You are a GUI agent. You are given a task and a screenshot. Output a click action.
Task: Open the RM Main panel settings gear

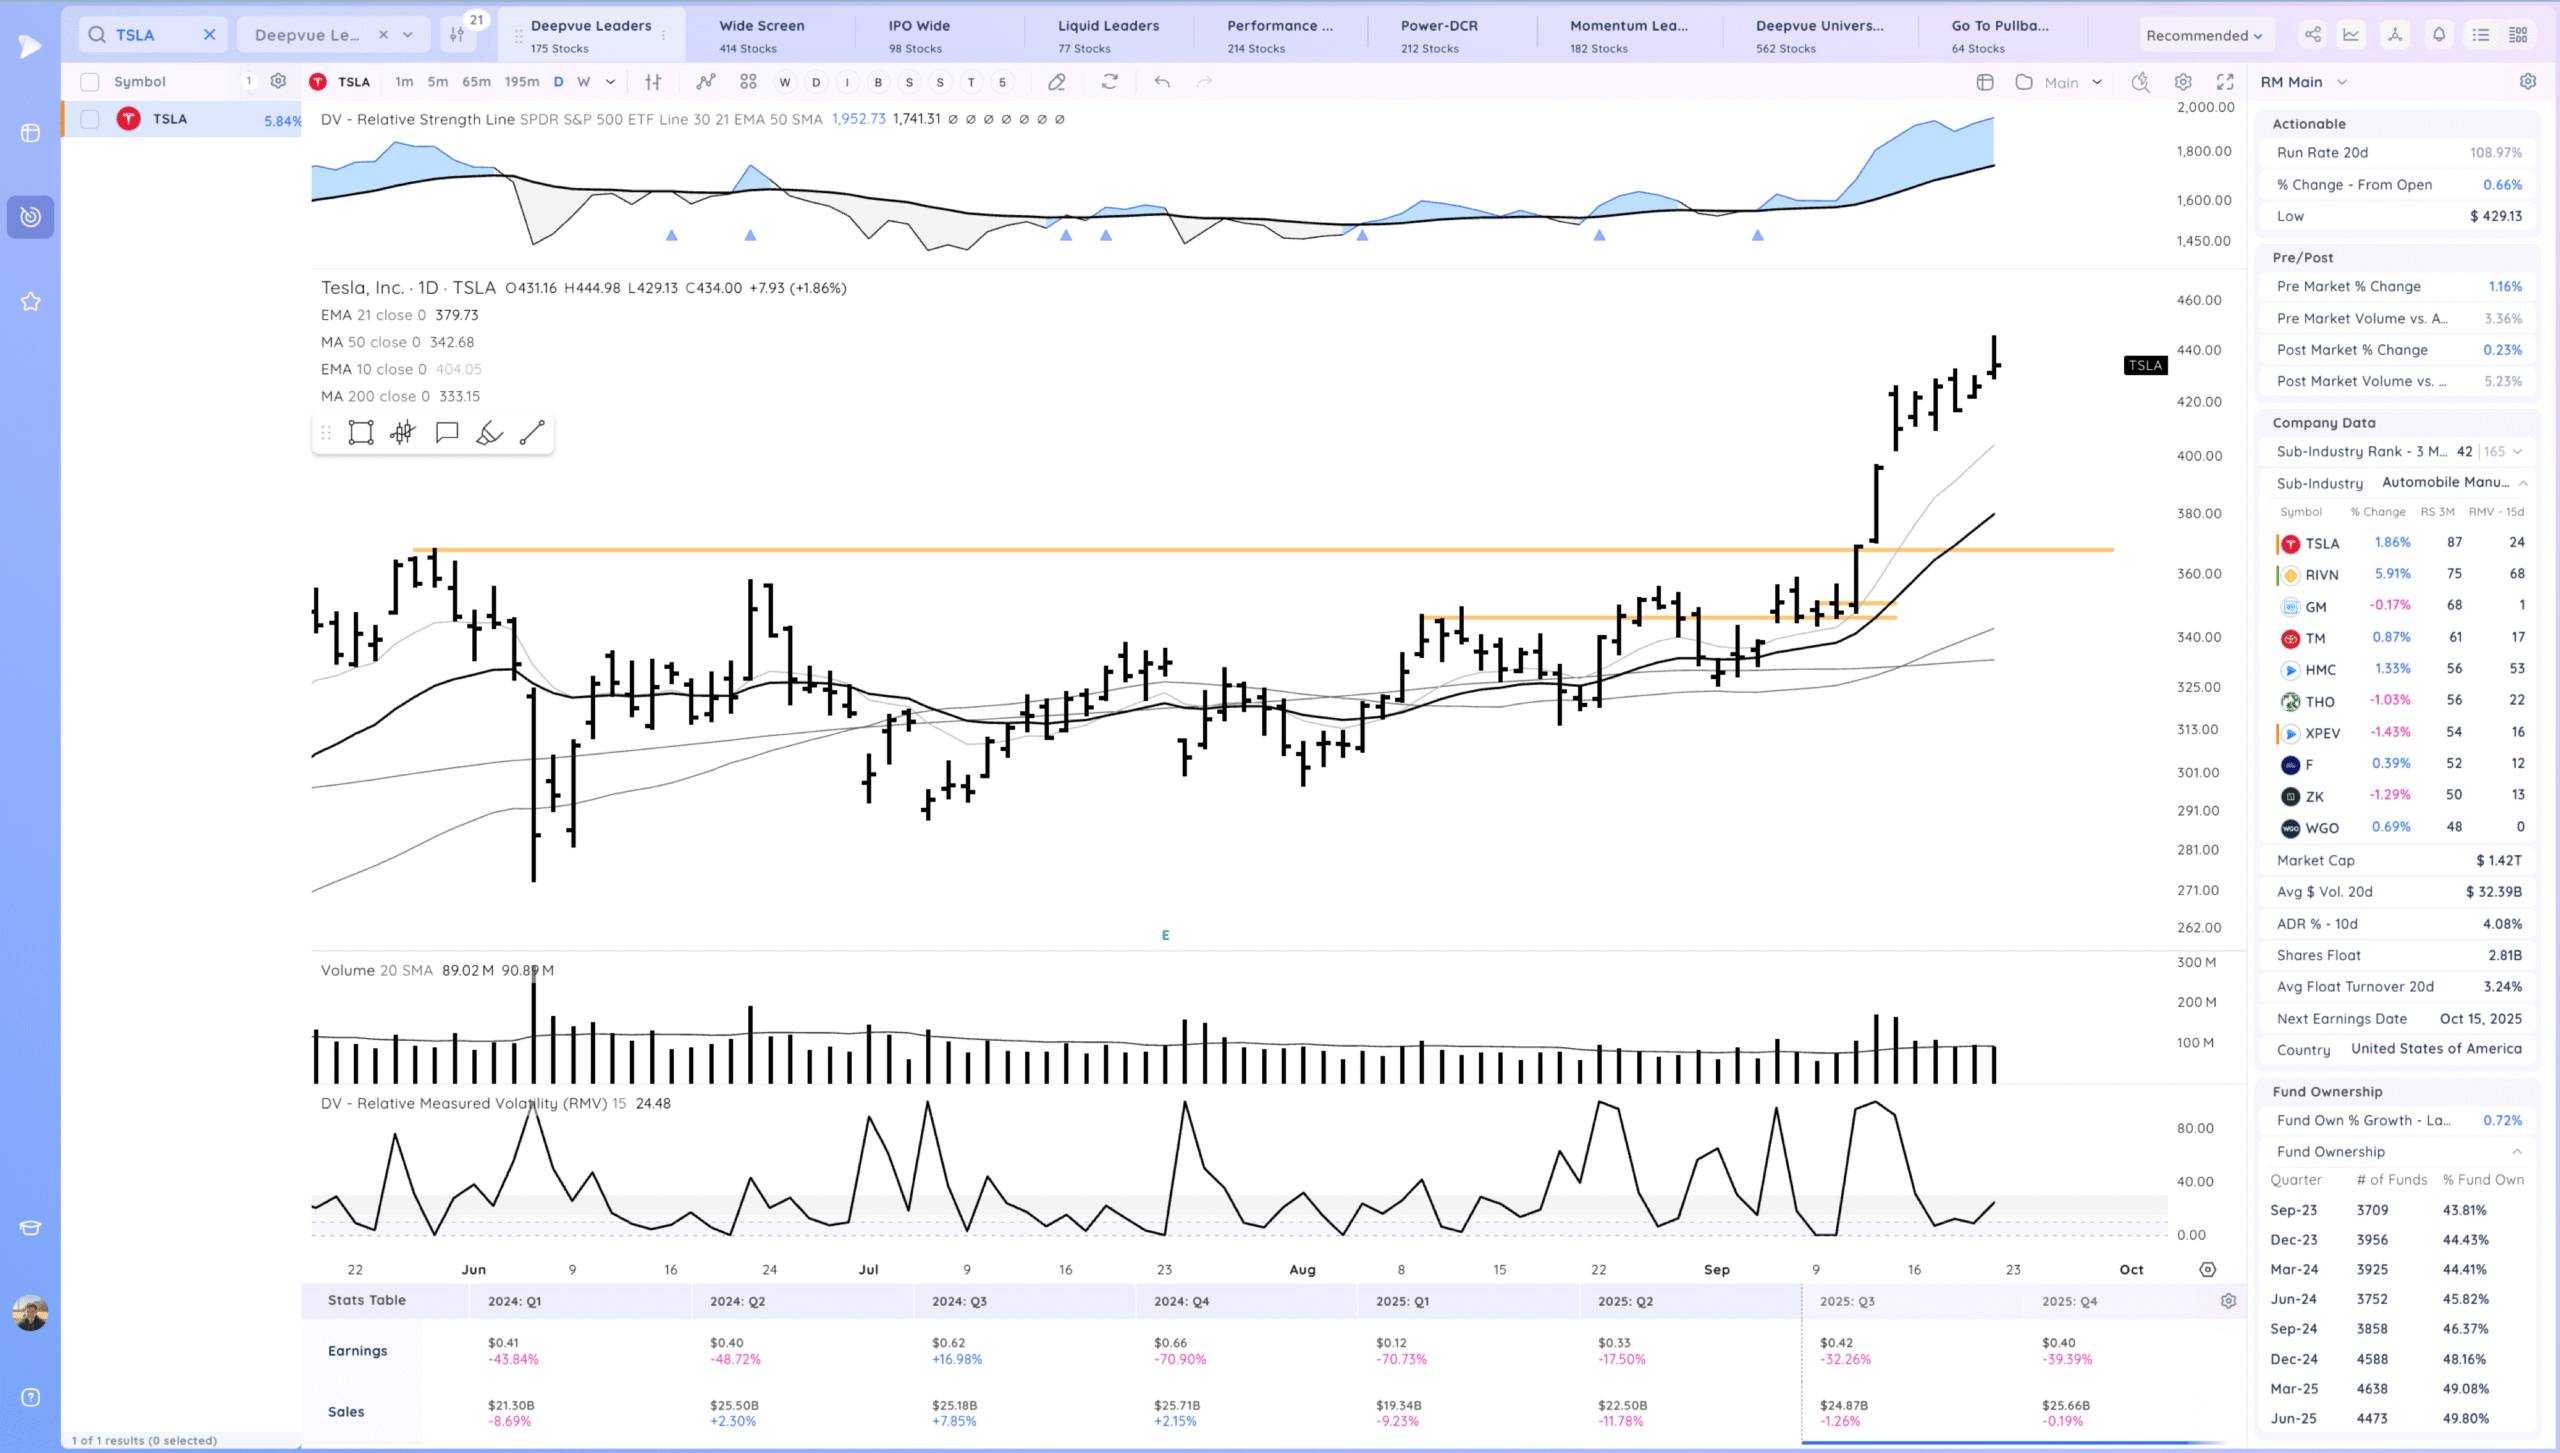click(x=2527, y=82)
